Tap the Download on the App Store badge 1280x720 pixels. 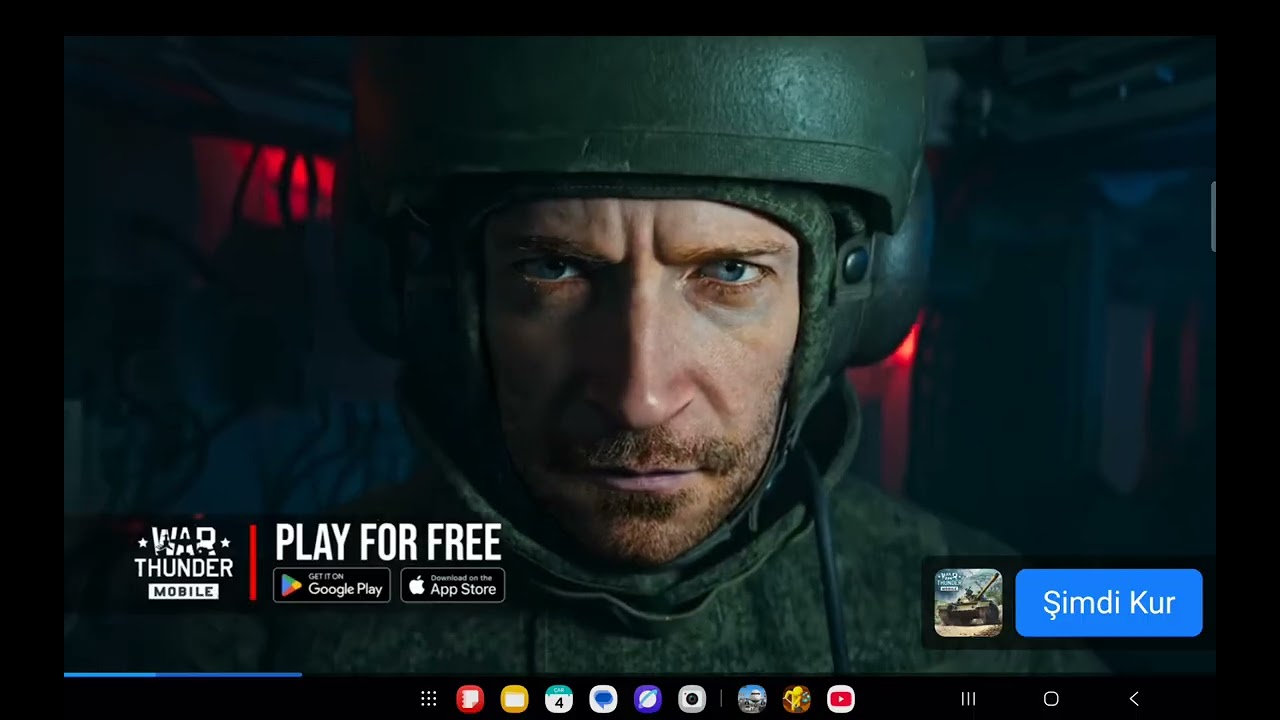tap(453, 585)
